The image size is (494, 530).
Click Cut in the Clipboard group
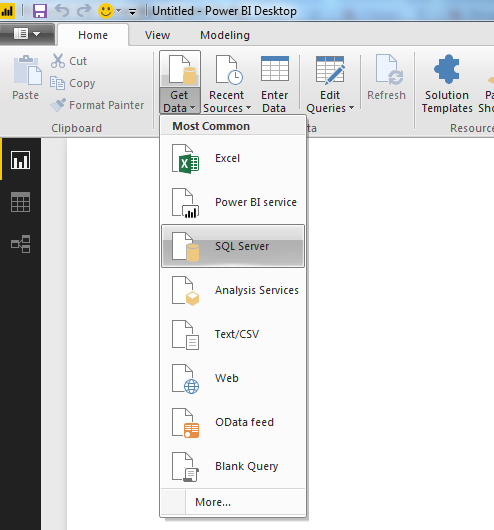(69, 61)
